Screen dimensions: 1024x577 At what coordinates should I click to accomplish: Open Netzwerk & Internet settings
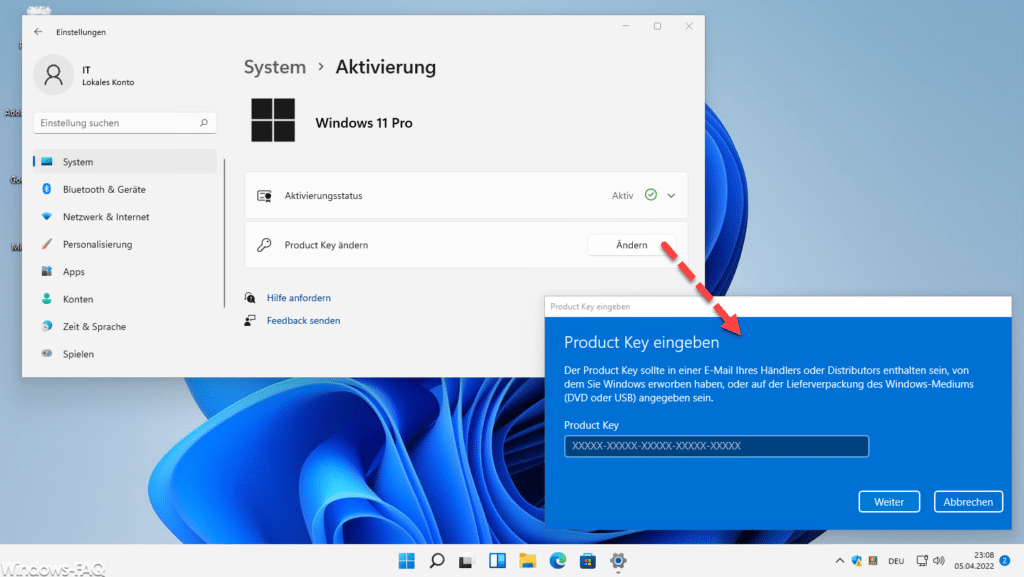point(124,217)
